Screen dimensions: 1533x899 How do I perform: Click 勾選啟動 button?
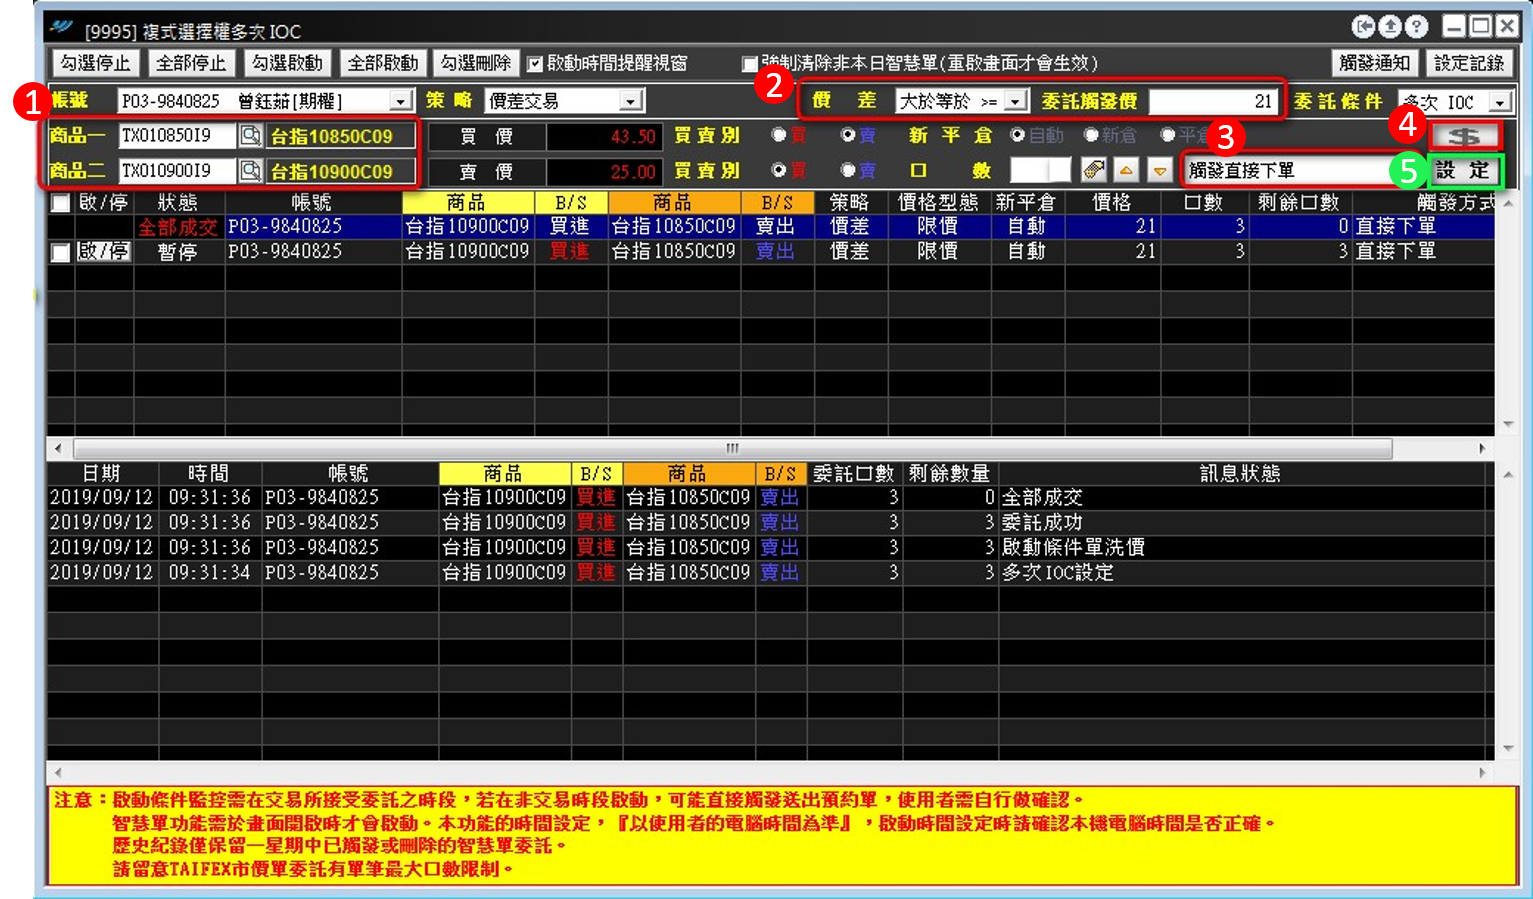tap(286, 64)
